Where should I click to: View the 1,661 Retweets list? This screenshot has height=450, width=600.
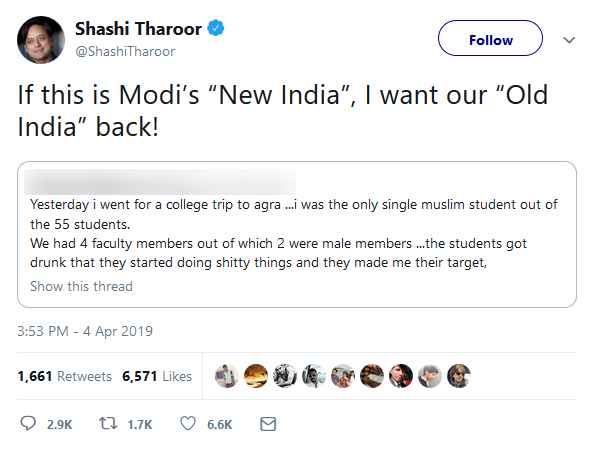(65, 376)
